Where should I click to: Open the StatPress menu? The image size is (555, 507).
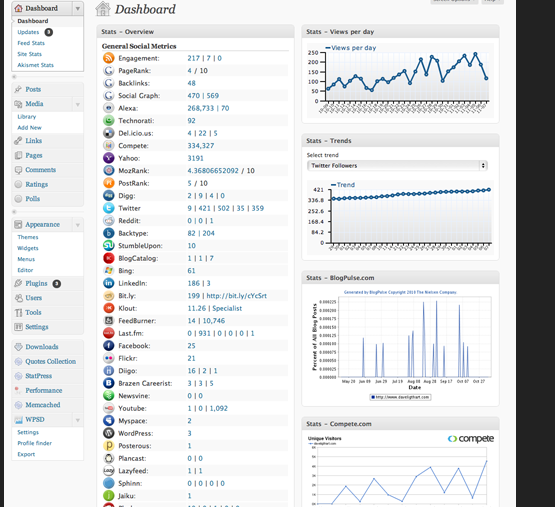(39, 376)
